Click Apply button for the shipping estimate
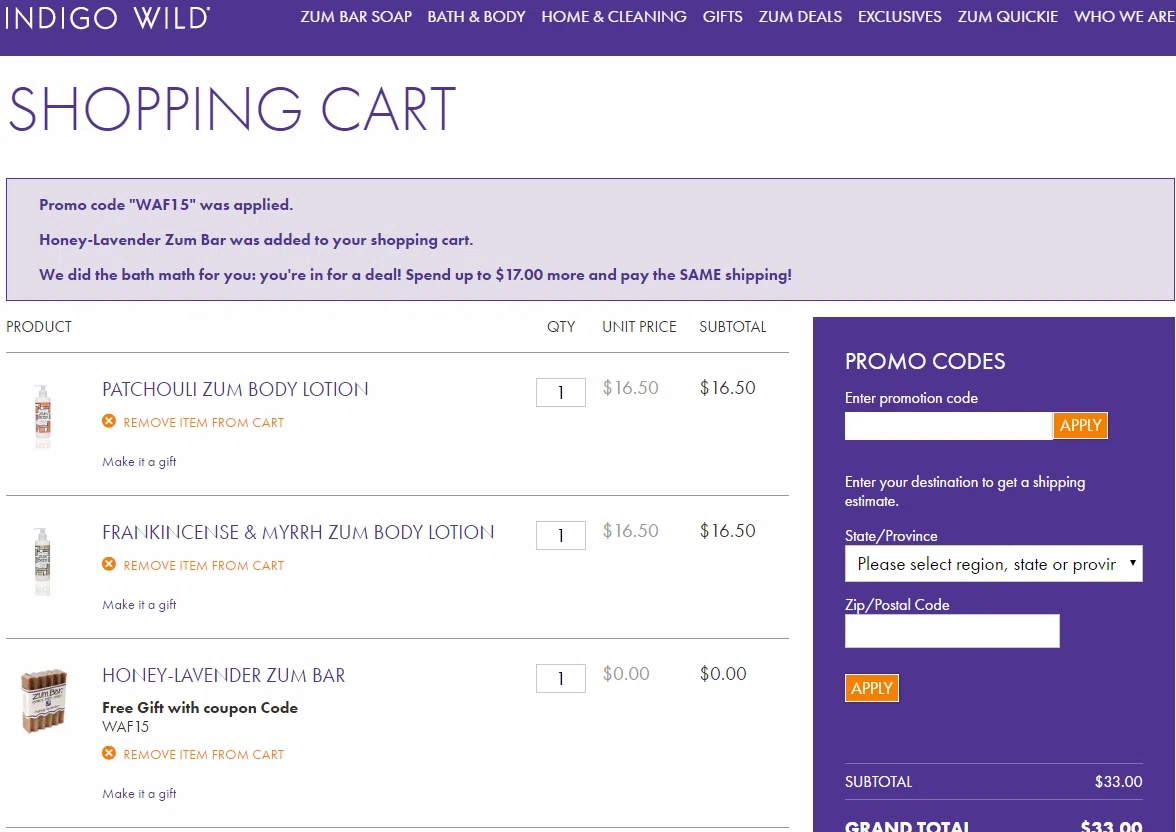The height and width of the screenshot is (832, 1176). coord(872,688)
